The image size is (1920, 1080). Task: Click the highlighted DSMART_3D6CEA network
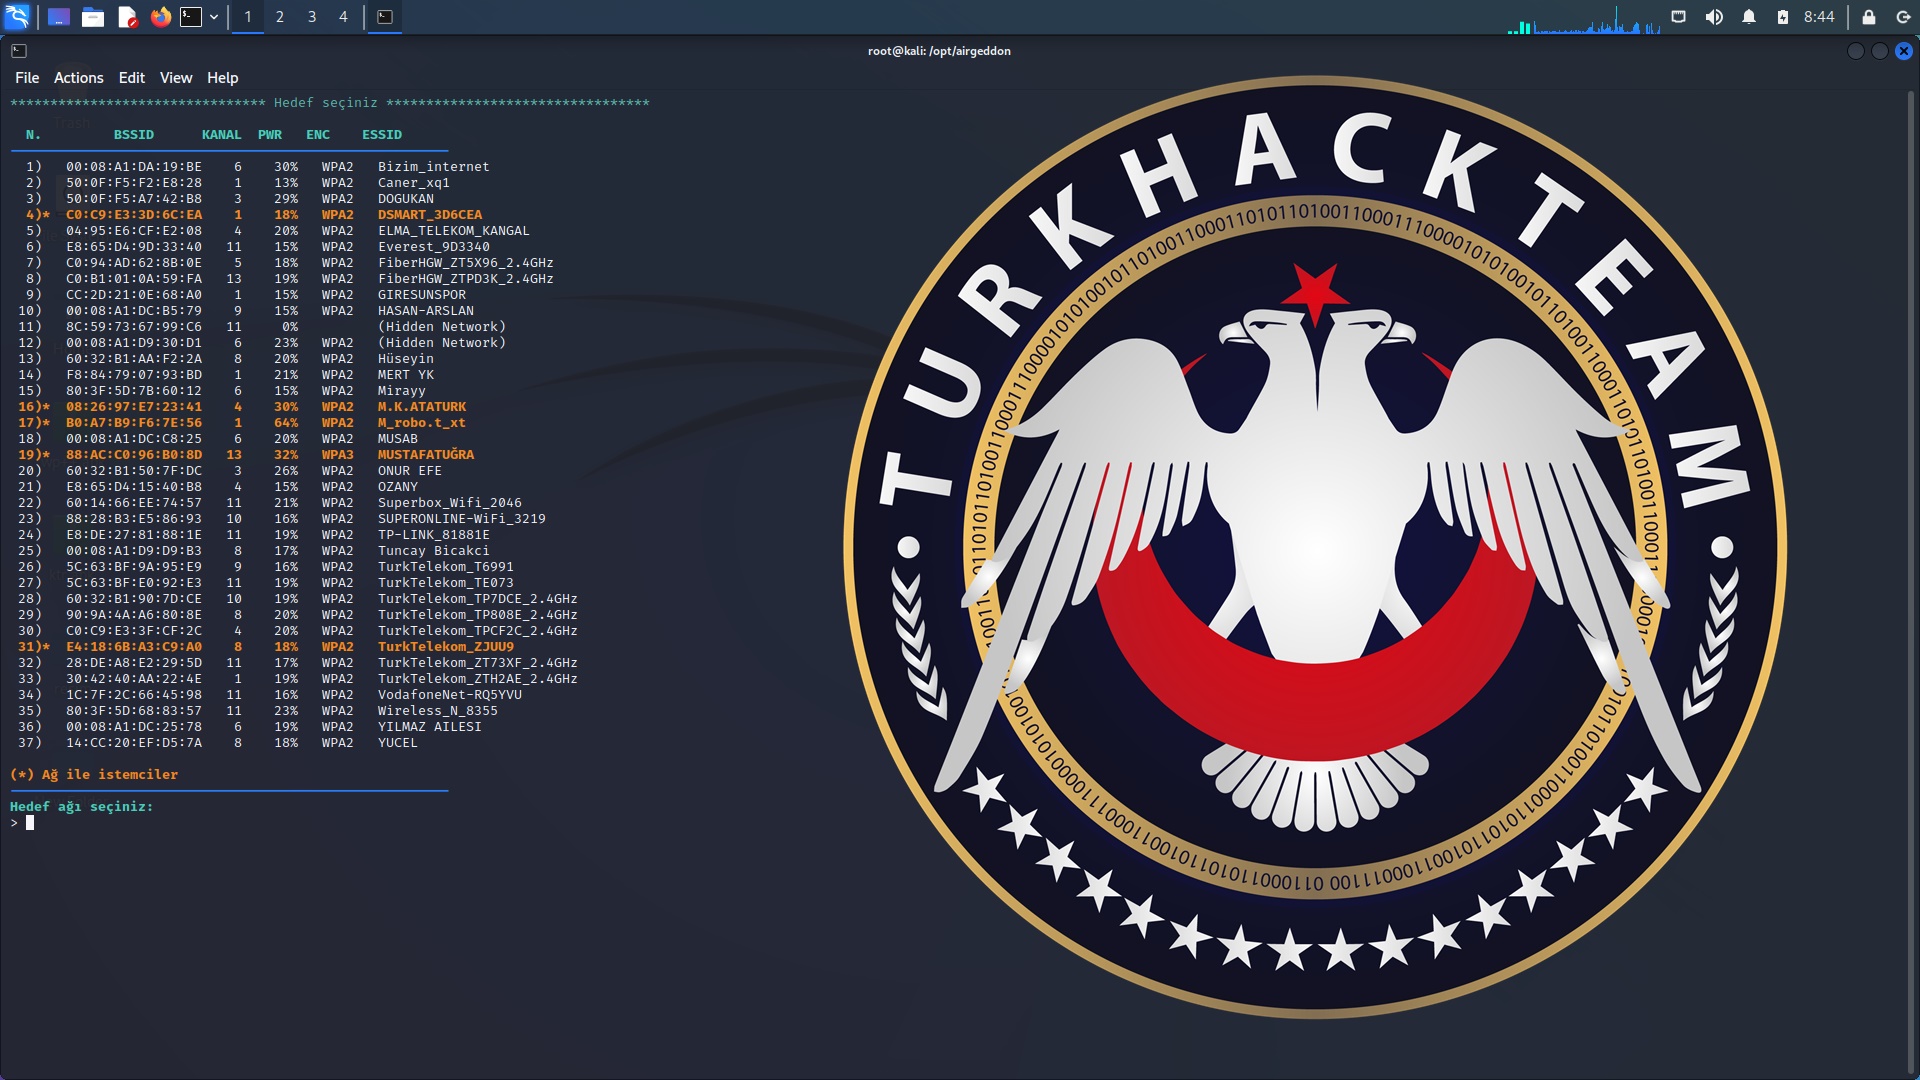click(x=430, y=215)
